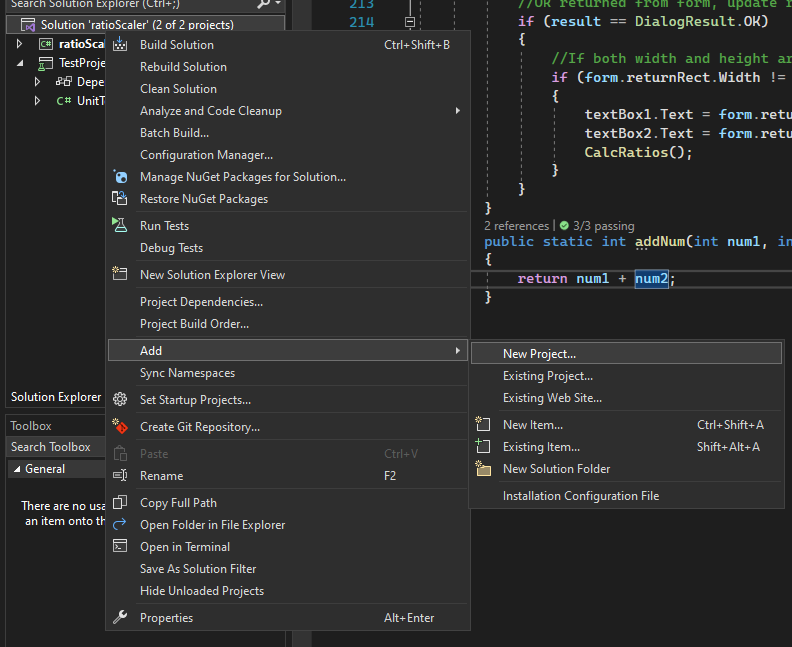The height and width of the screenshot is (647, 792).
Task: Click the Dependencies node icon
Action: 63,81
